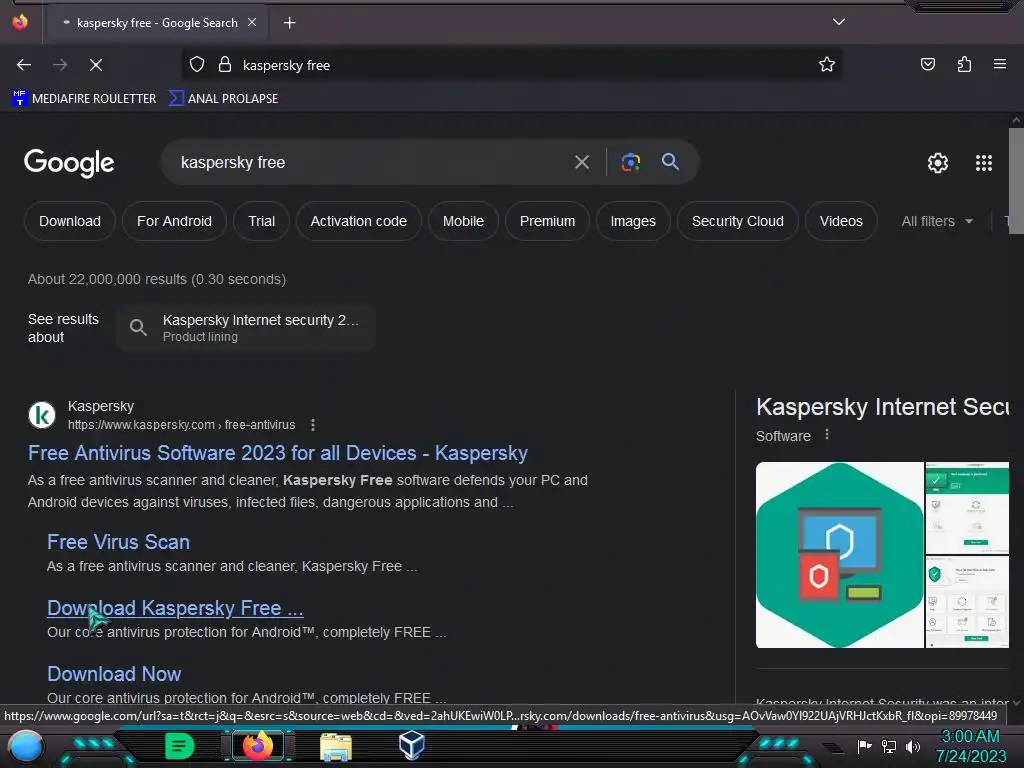Submit search with magnifier icon

pyautogui.click(x=670, y=161)
